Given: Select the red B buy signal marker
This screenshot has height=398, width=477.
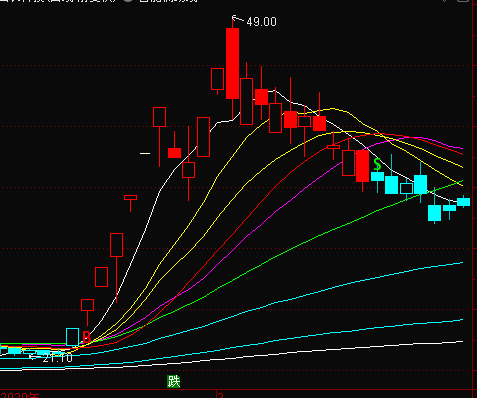Looking at the screenshot, I should [86, 337].
